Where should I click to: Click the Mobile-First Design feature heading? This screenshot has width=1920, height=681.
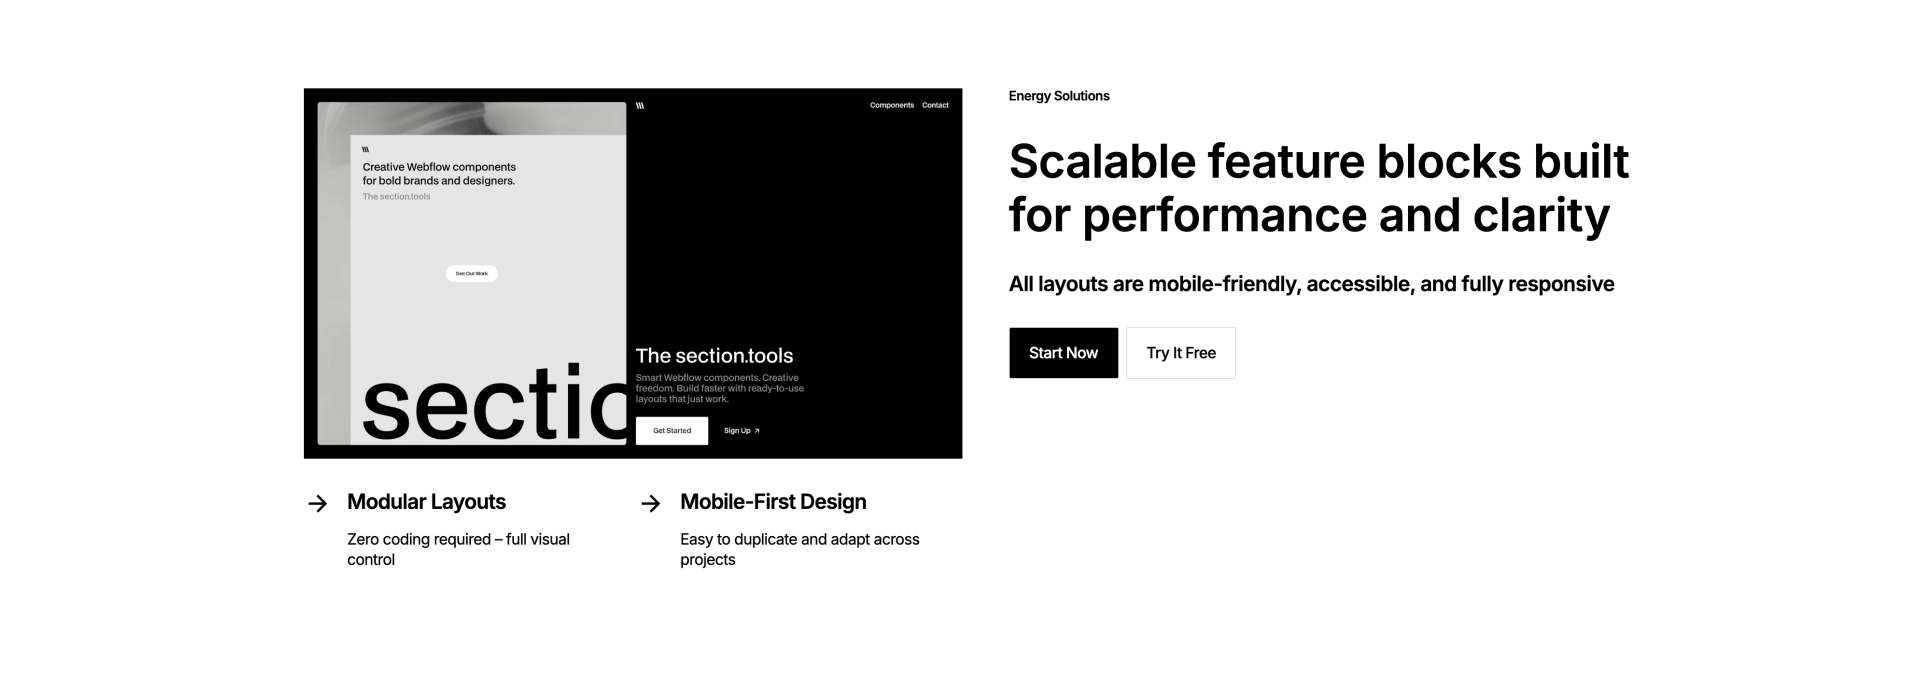click(772, 502)
